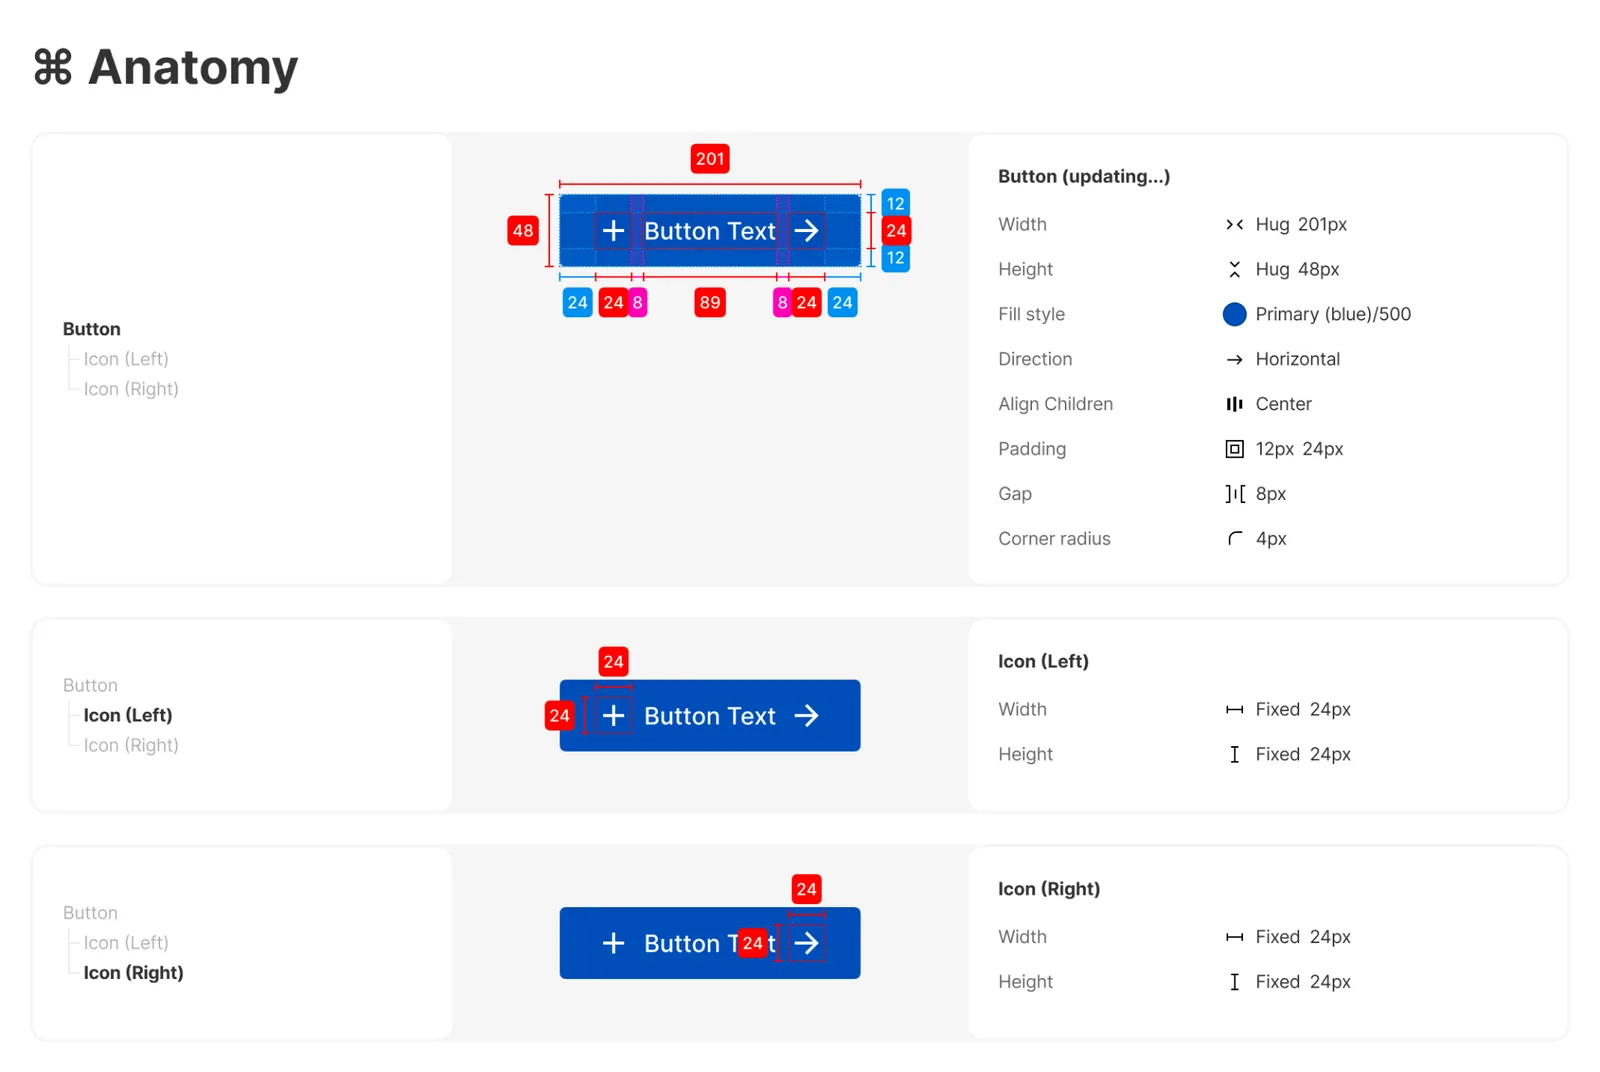Click the Fixed height icon under Icon (Right)
This screenshot has height=1072, width=1600.
(1234, 982)
